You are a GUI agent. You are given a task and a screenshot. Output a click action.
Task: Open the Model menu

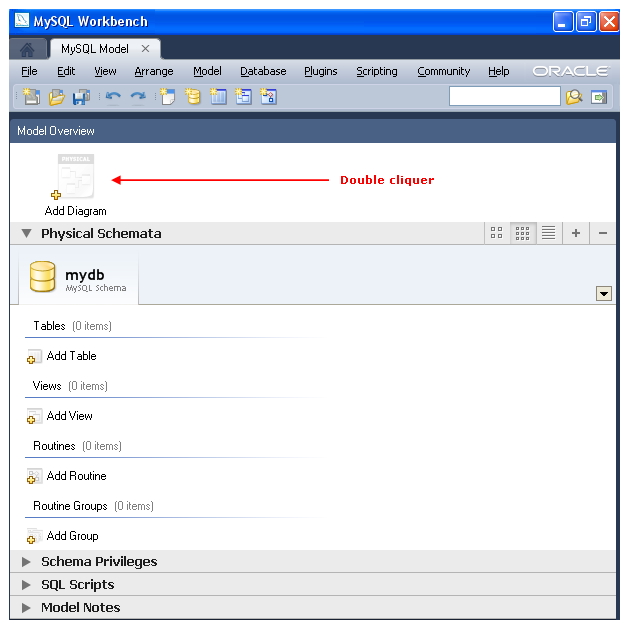[x=207, y=71]
